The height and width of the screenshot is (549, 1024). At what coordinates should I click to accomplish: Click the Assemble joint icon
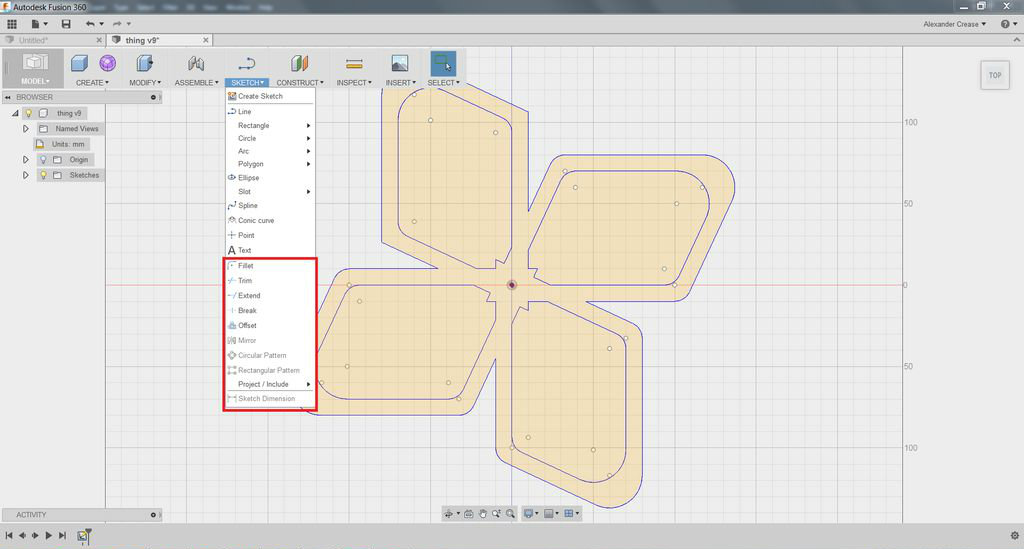tap(196, 63)
